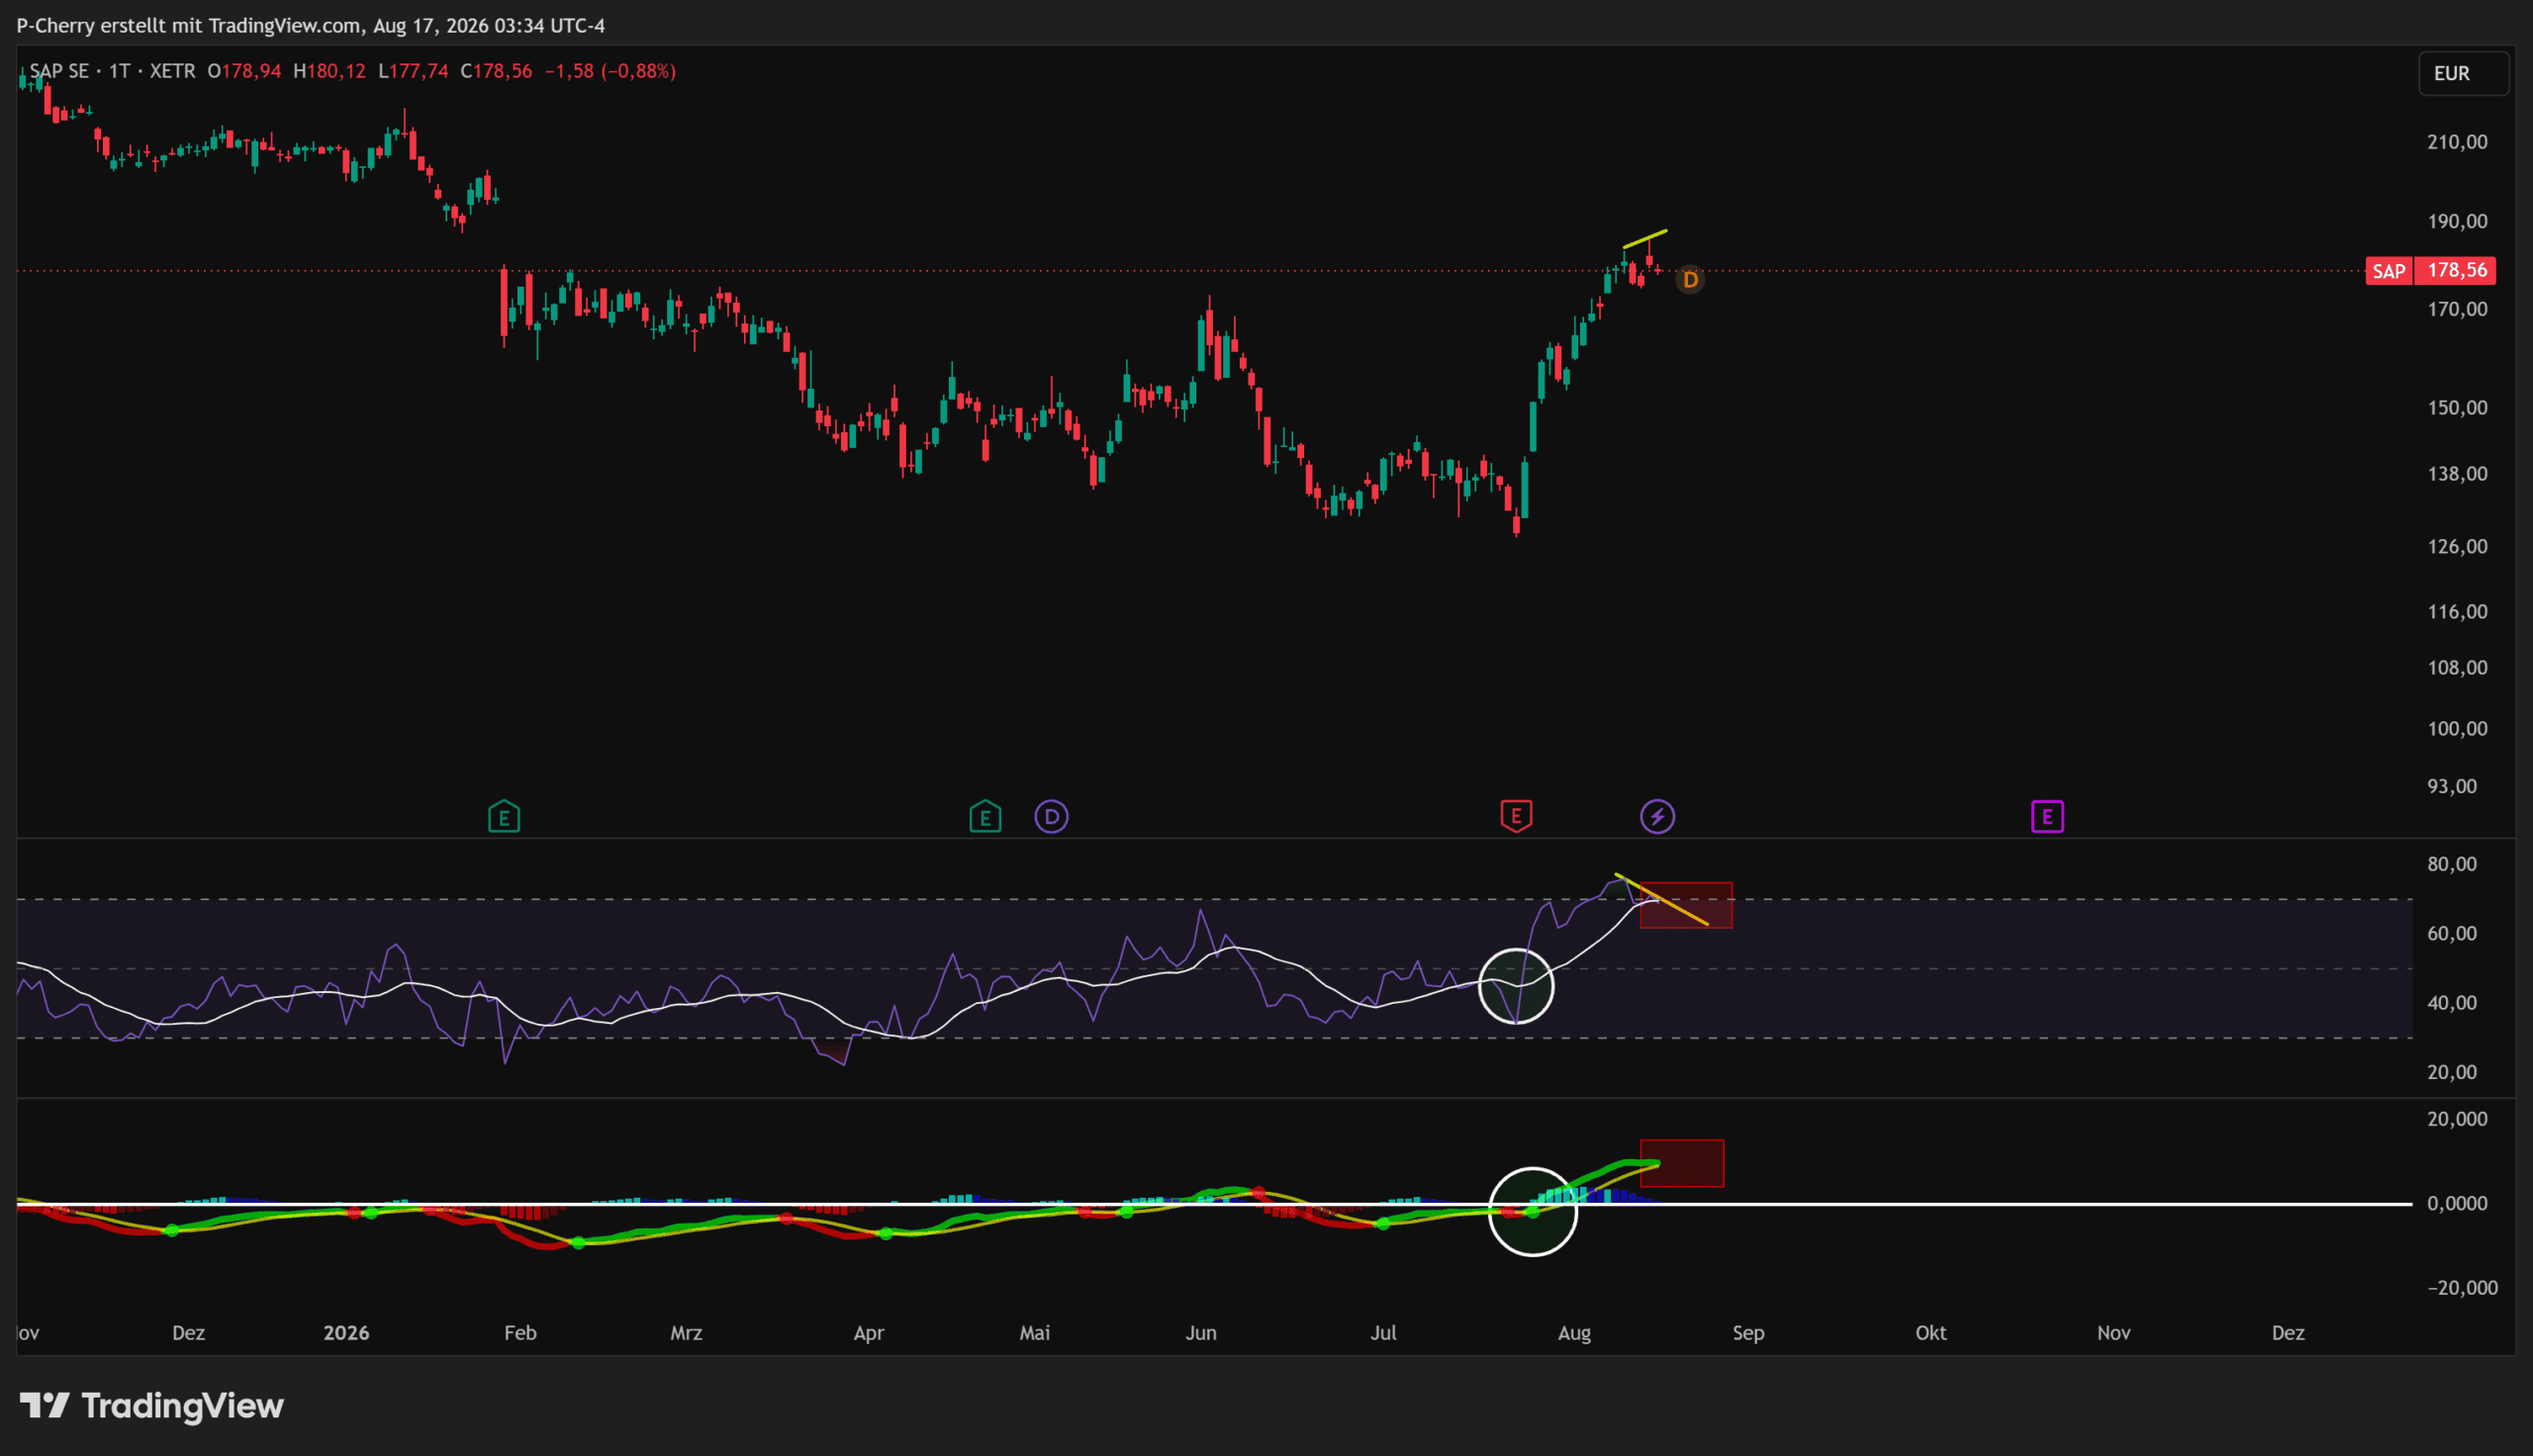The width and height of the screenshot is (2533, 1456).
Task: Click the orange D marker beside the last candle
Action: (1690, 280)
